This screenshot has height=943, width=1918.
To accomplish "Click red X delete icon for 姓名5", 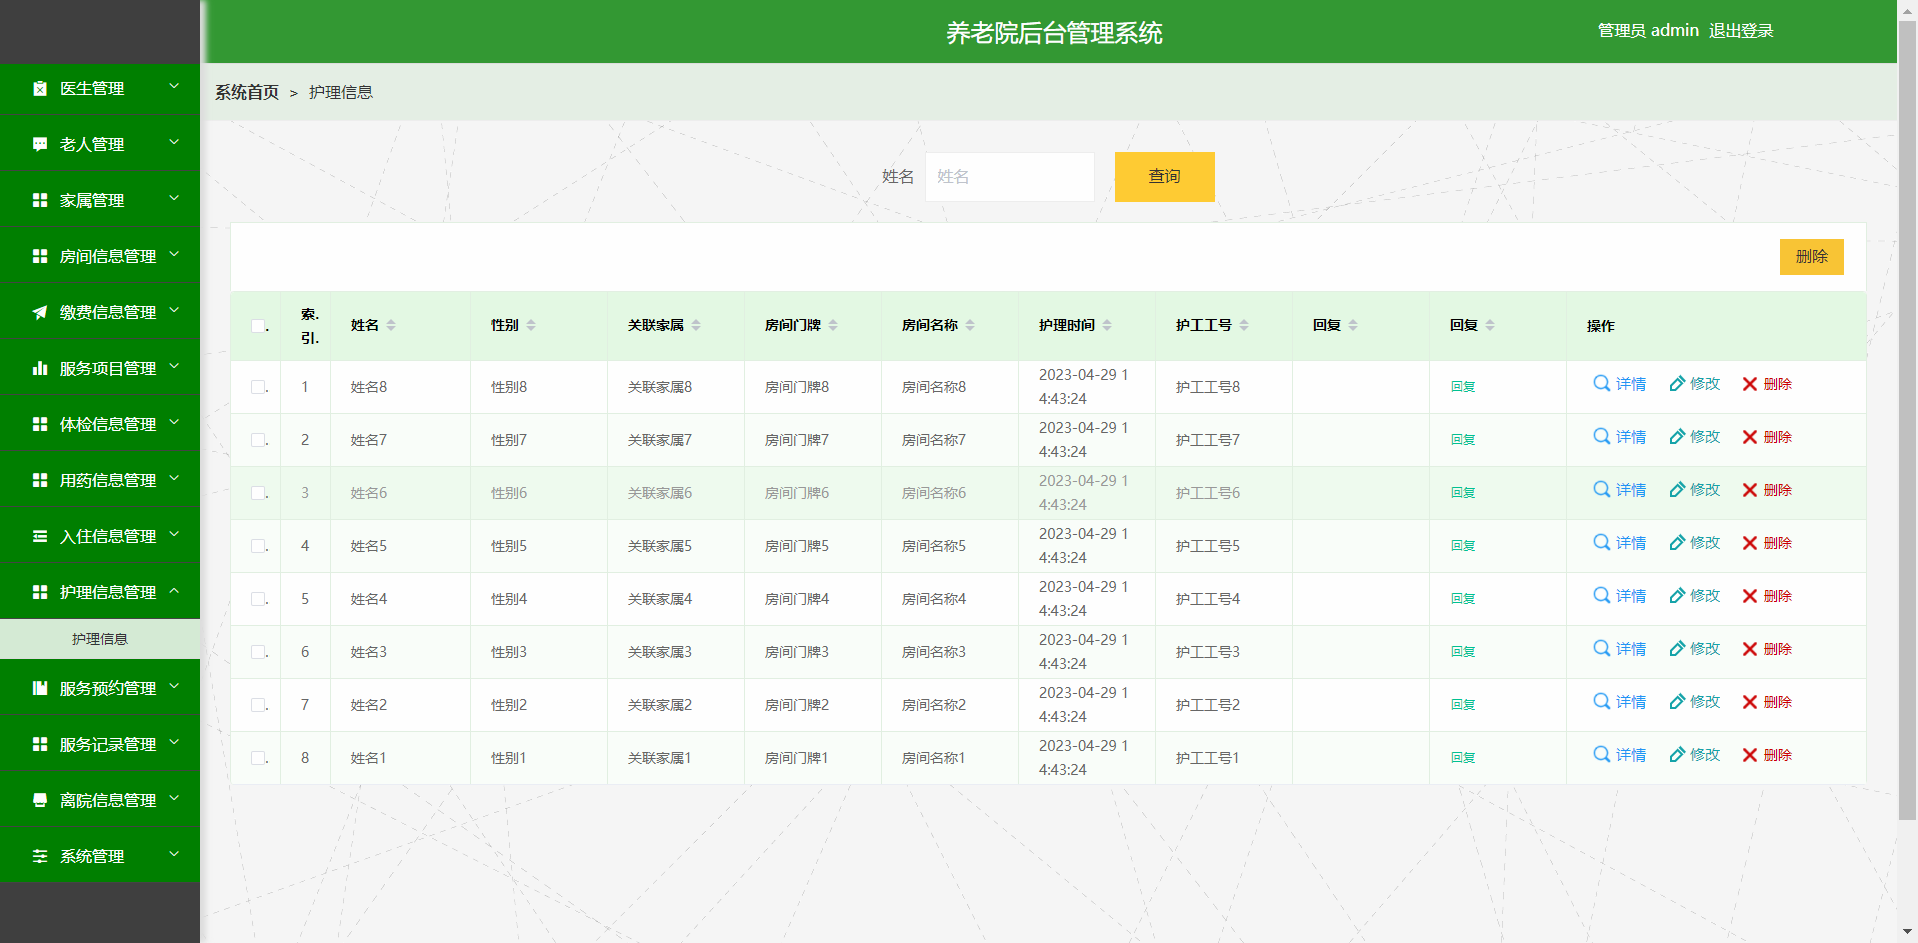I will 1750,543.
